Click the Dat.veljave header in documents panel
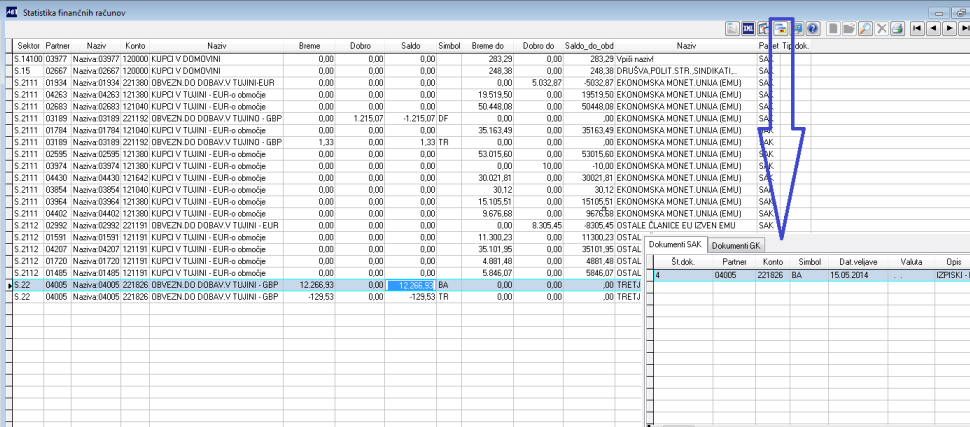The image size is (970, 427). (859, 262)
